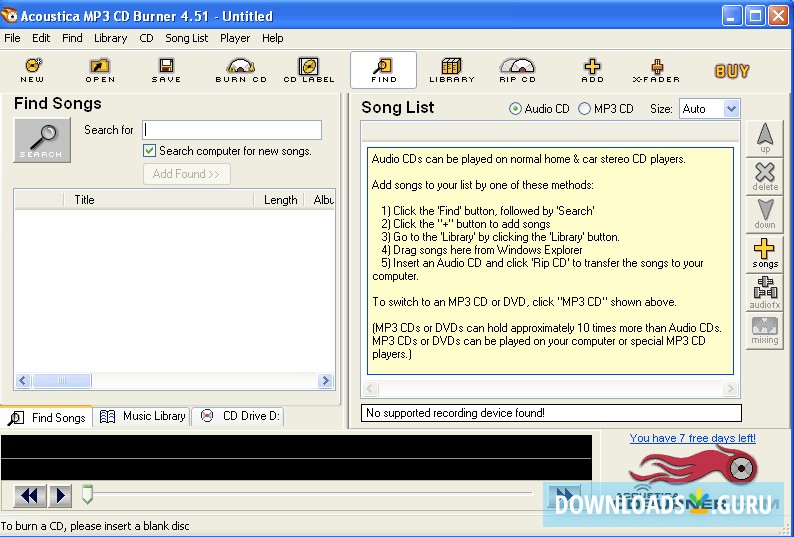
Task: Click the magnifier Search button
Action: pos(42,140)
